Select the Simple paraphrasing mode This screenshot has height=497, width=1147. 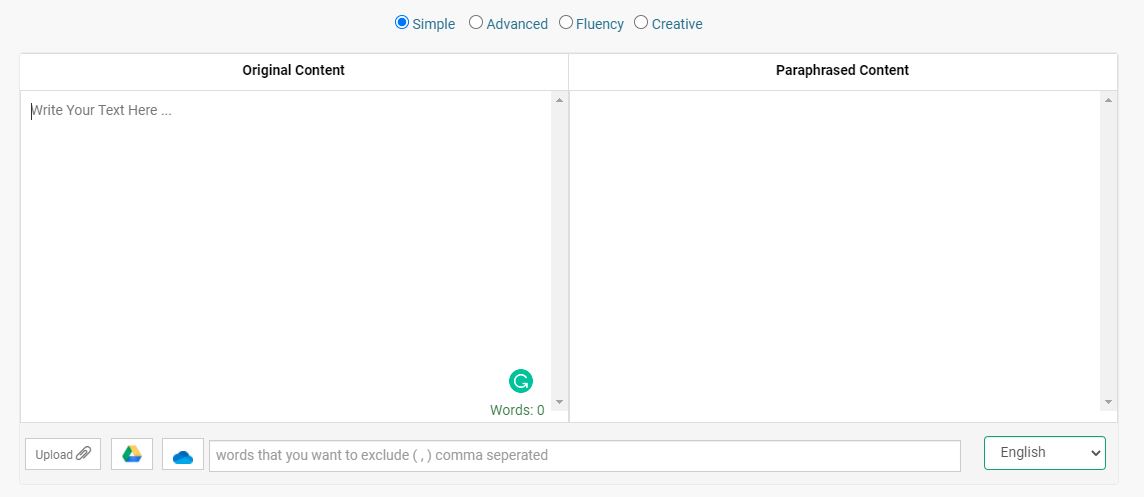[x=402, y=23]
